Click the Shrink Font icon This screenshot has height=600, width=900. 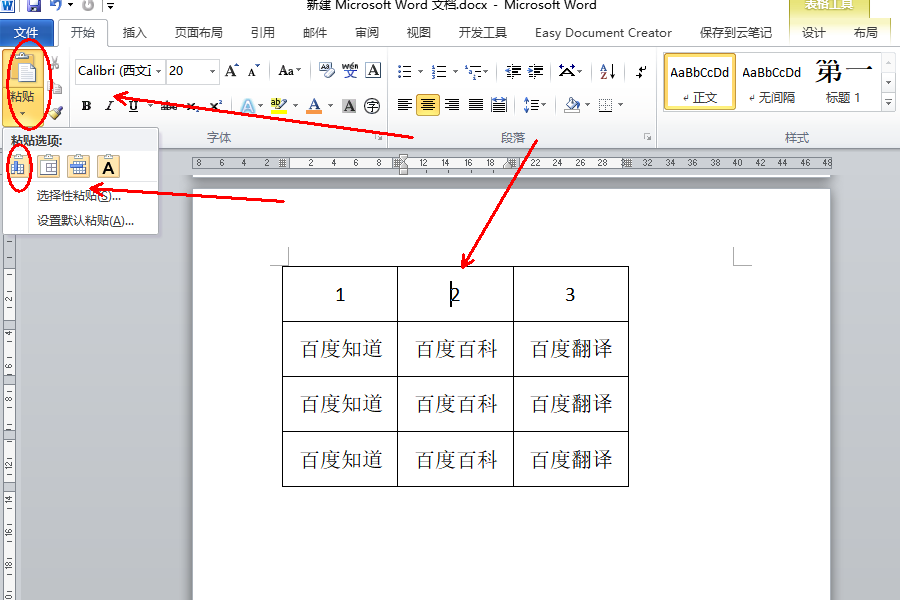[254, 71]
